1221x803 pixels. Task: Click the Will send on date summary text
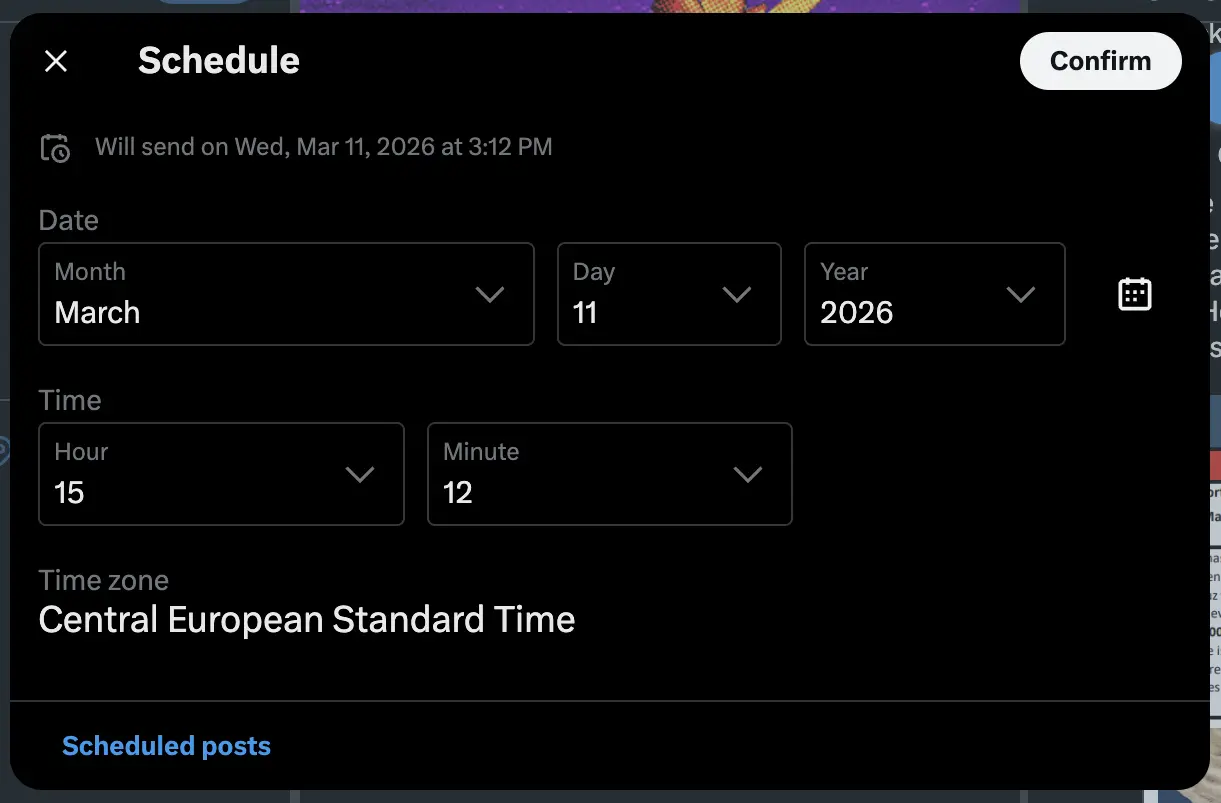point(323,146)
